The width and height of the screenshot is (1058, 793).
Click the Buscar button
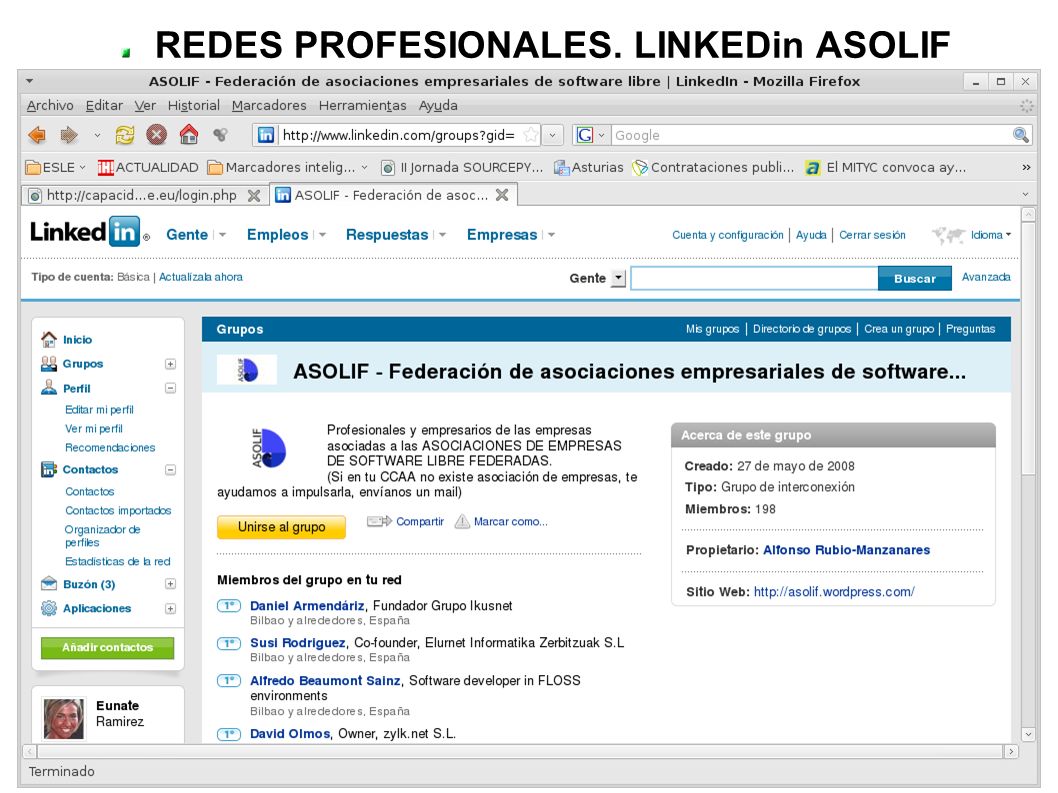tap(914, 278)
